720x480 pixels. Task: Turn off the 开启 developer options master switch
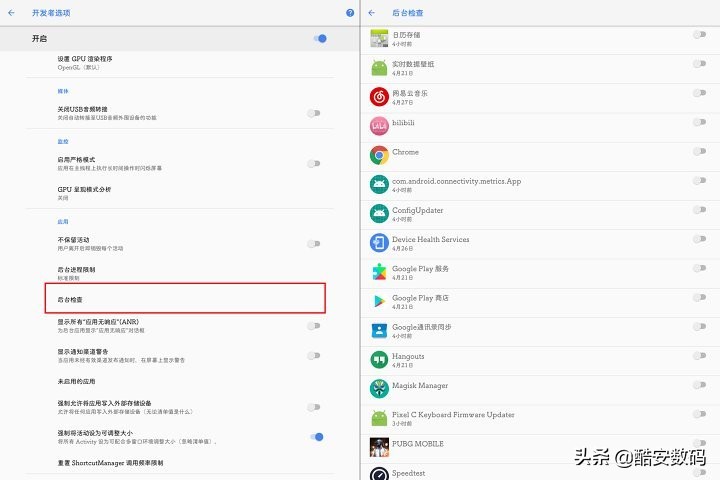(x=320, y=39)
